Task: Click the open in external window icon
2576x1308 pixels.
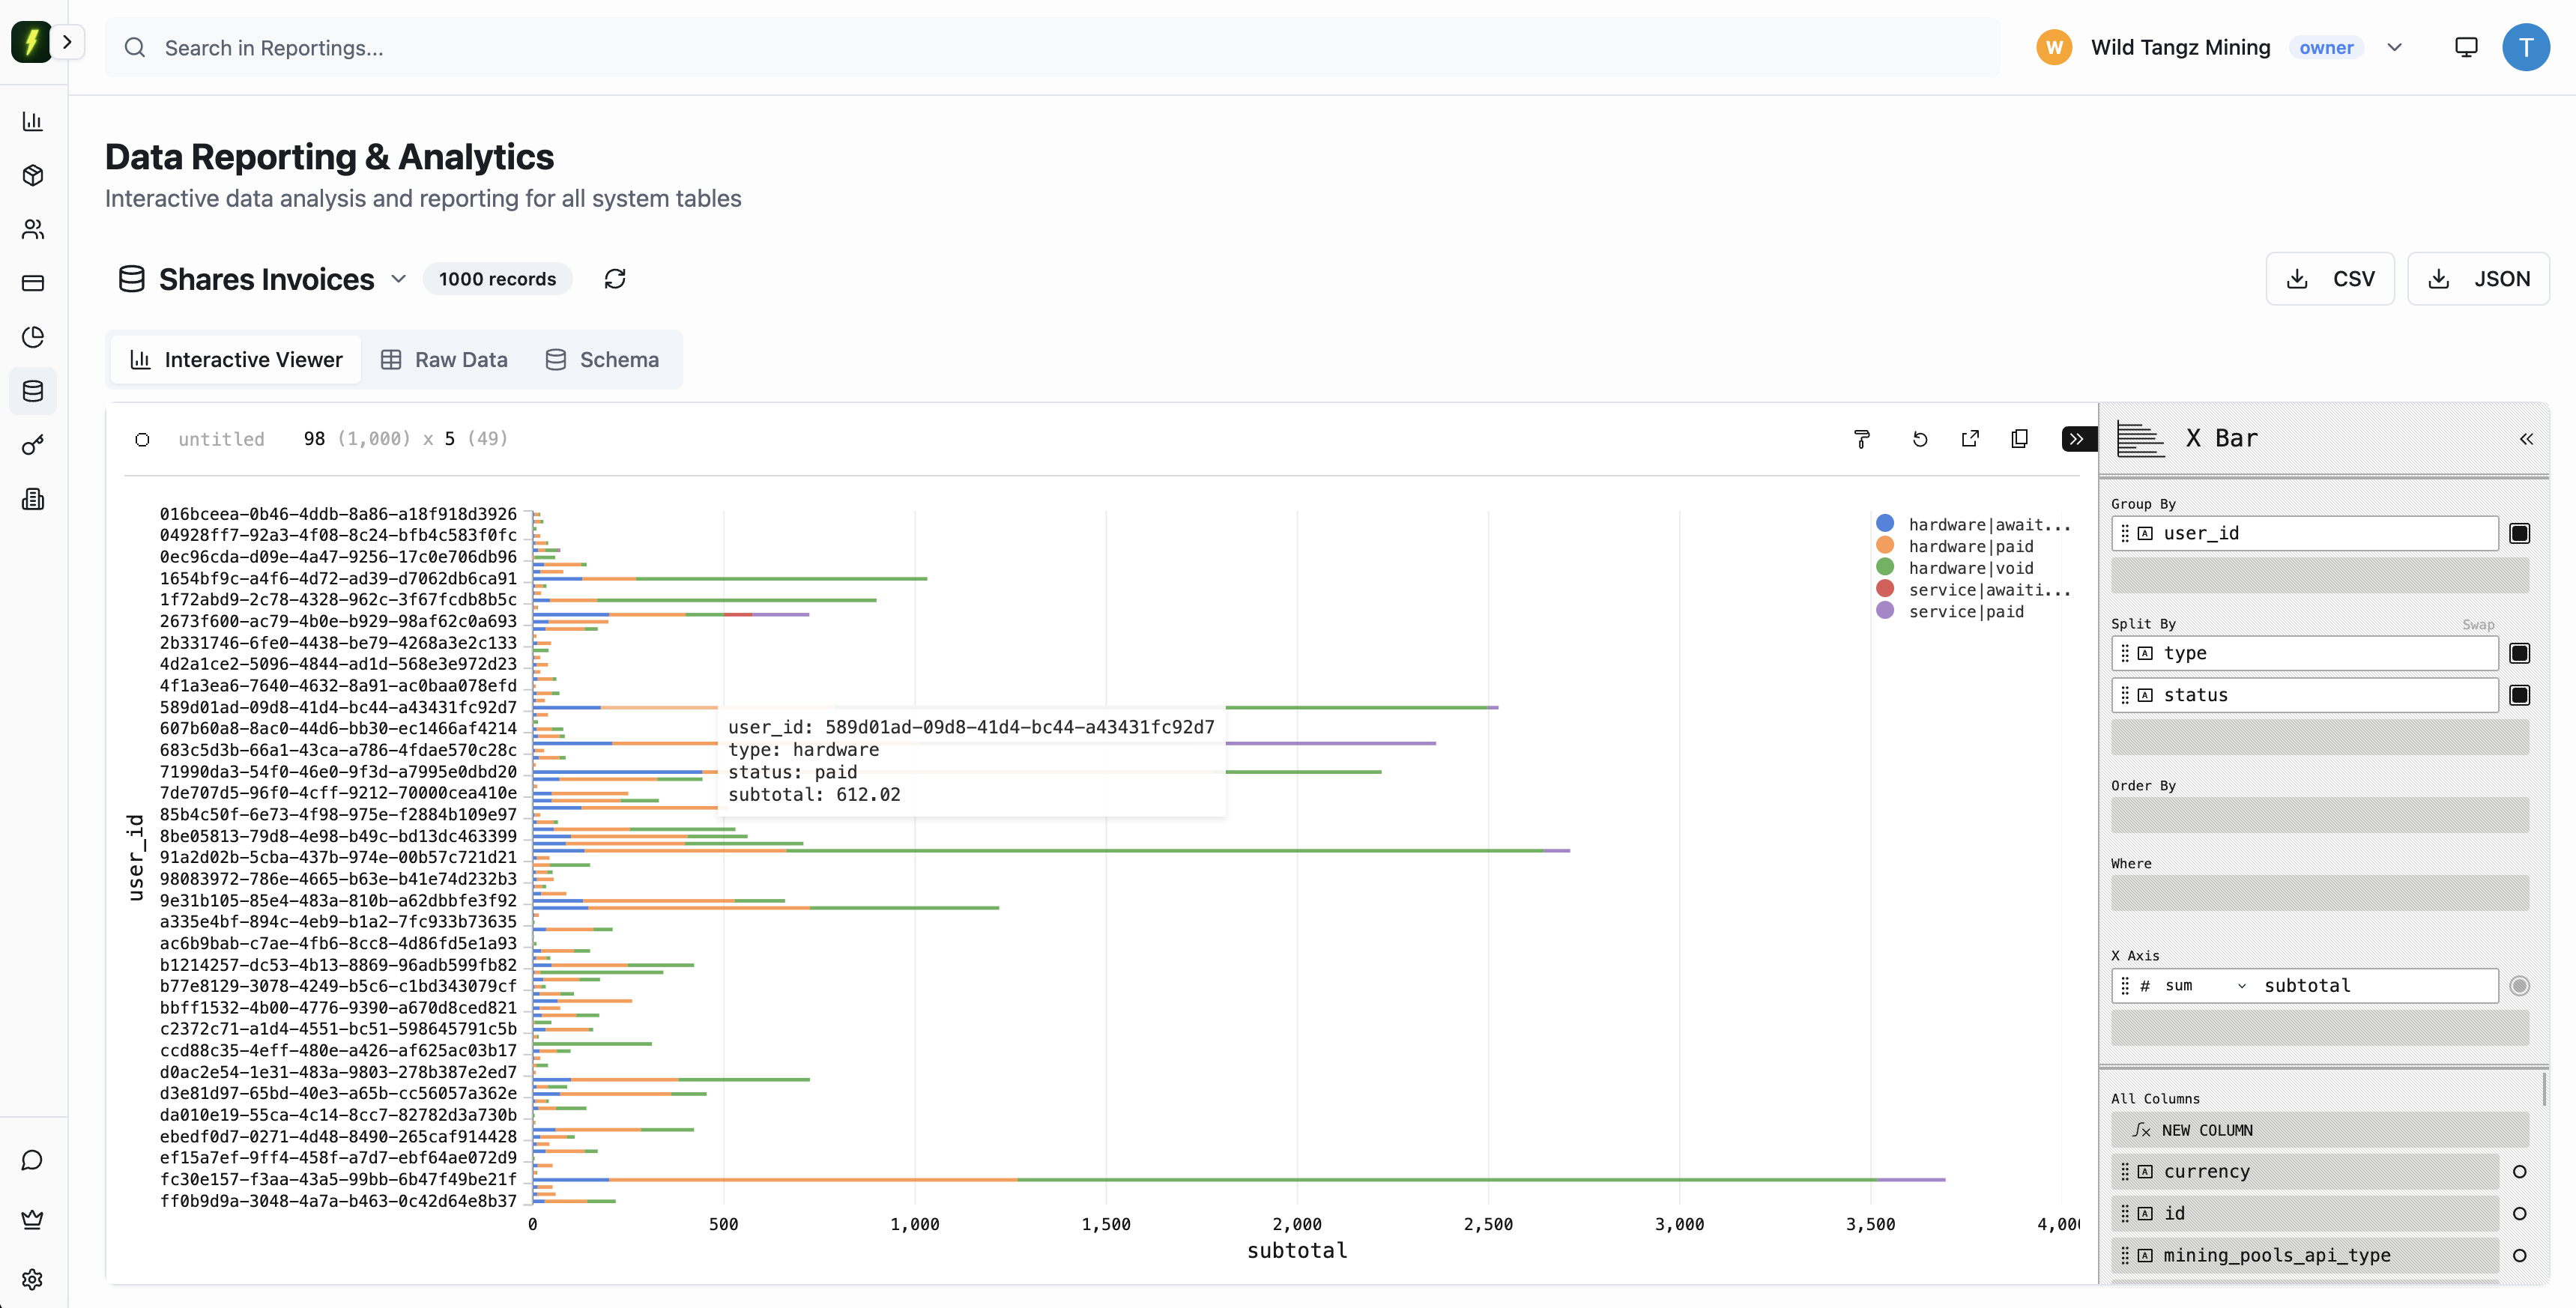Action: [1970, 439]
